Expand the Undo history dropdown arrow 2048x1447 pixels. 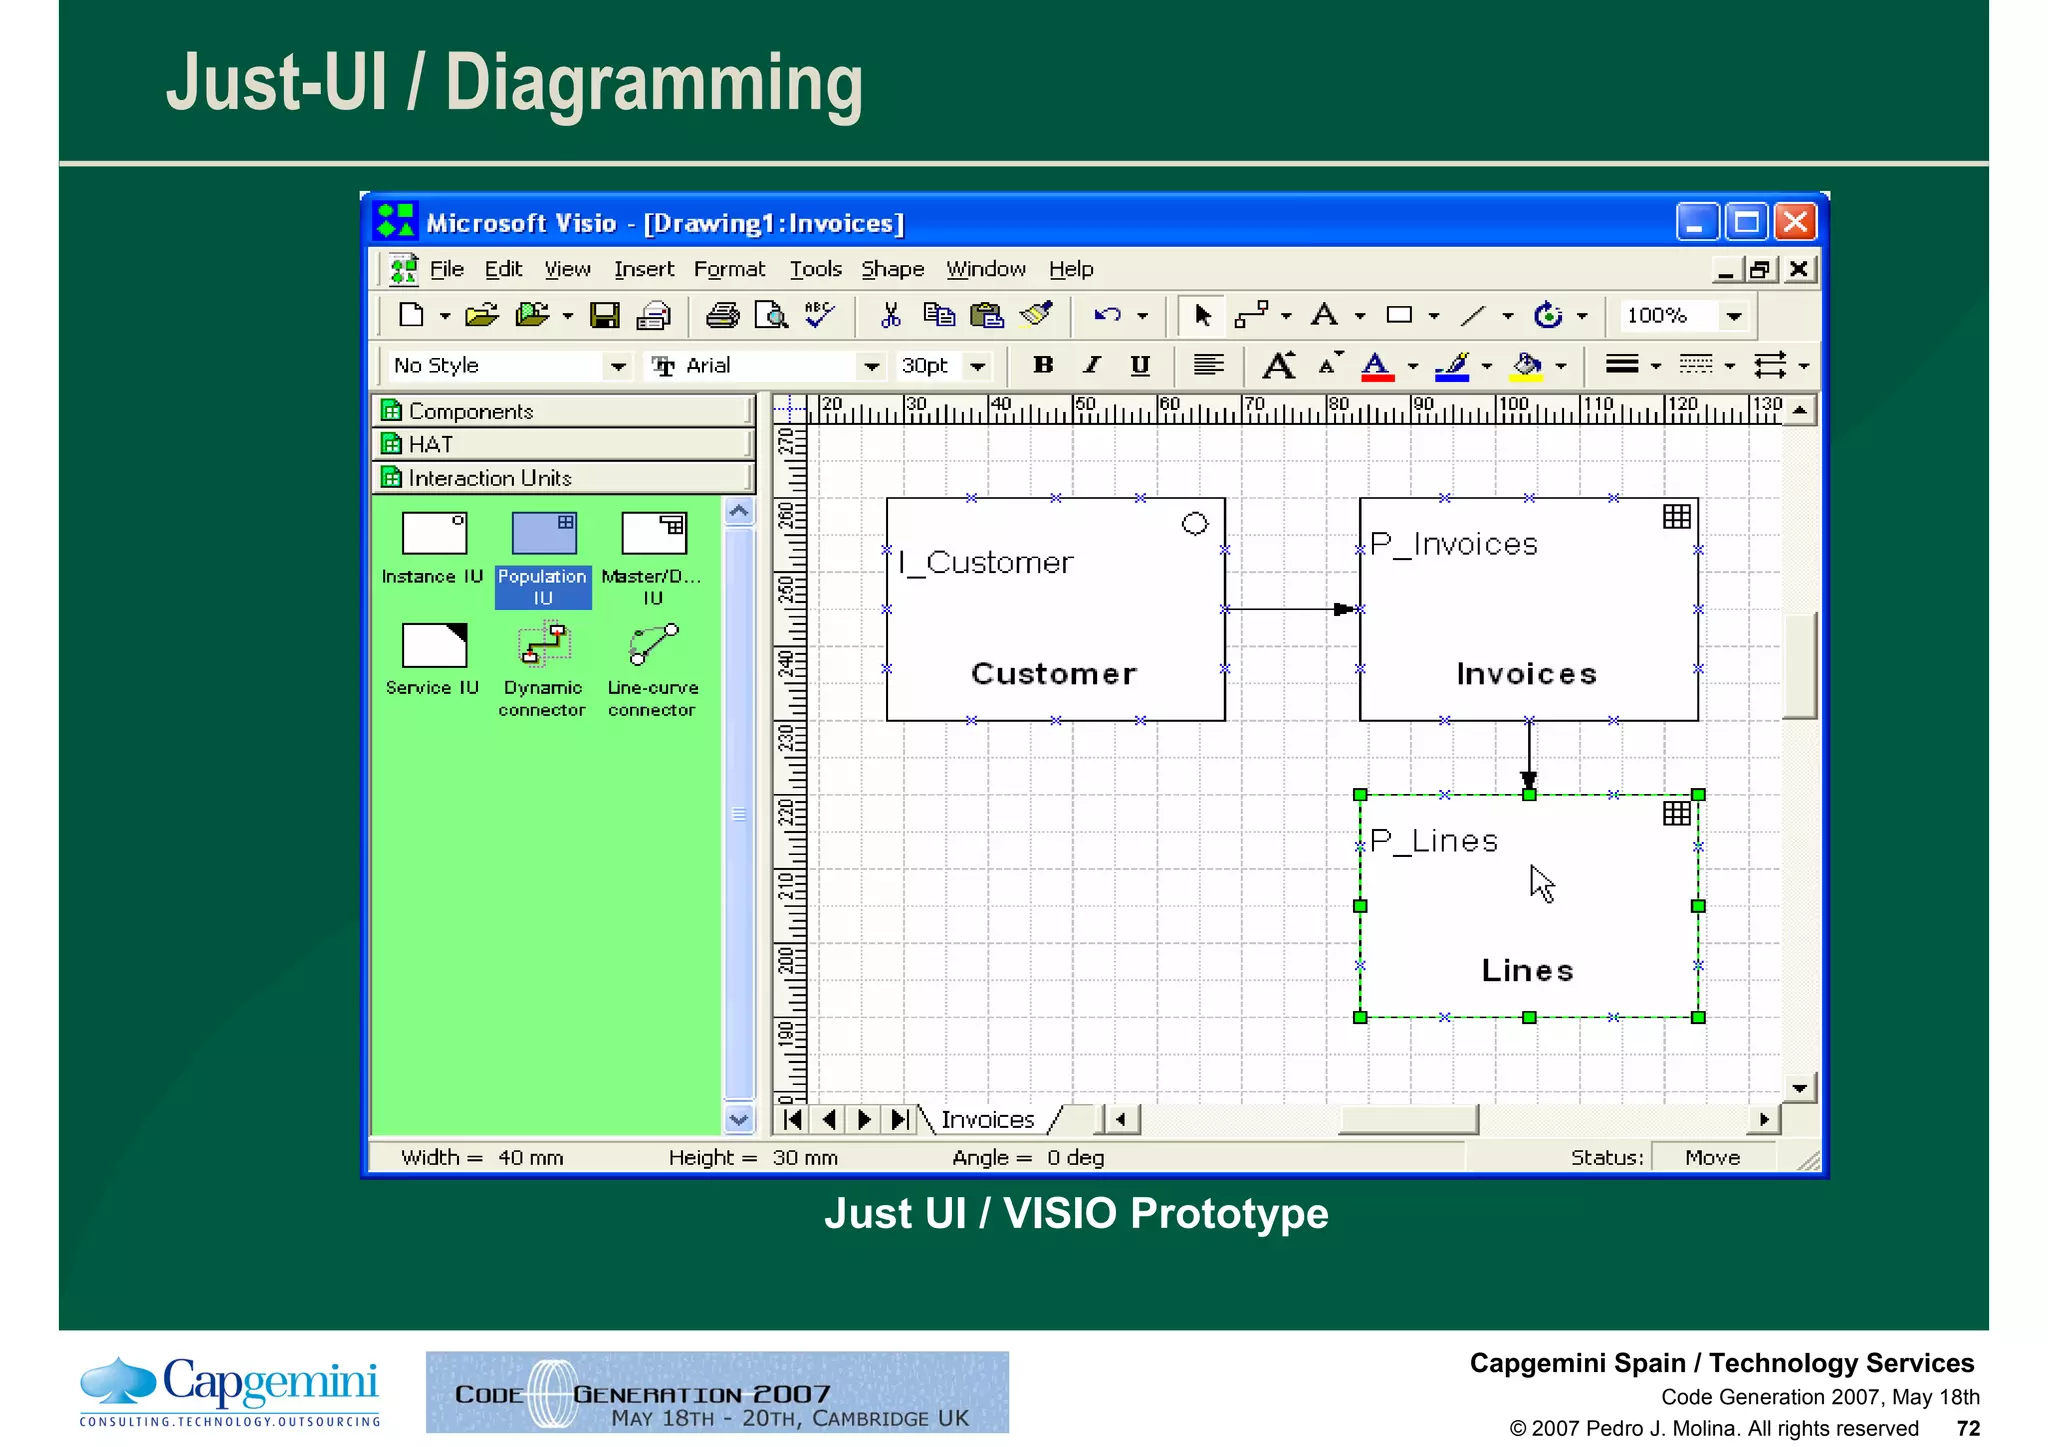pos(1142,317)
